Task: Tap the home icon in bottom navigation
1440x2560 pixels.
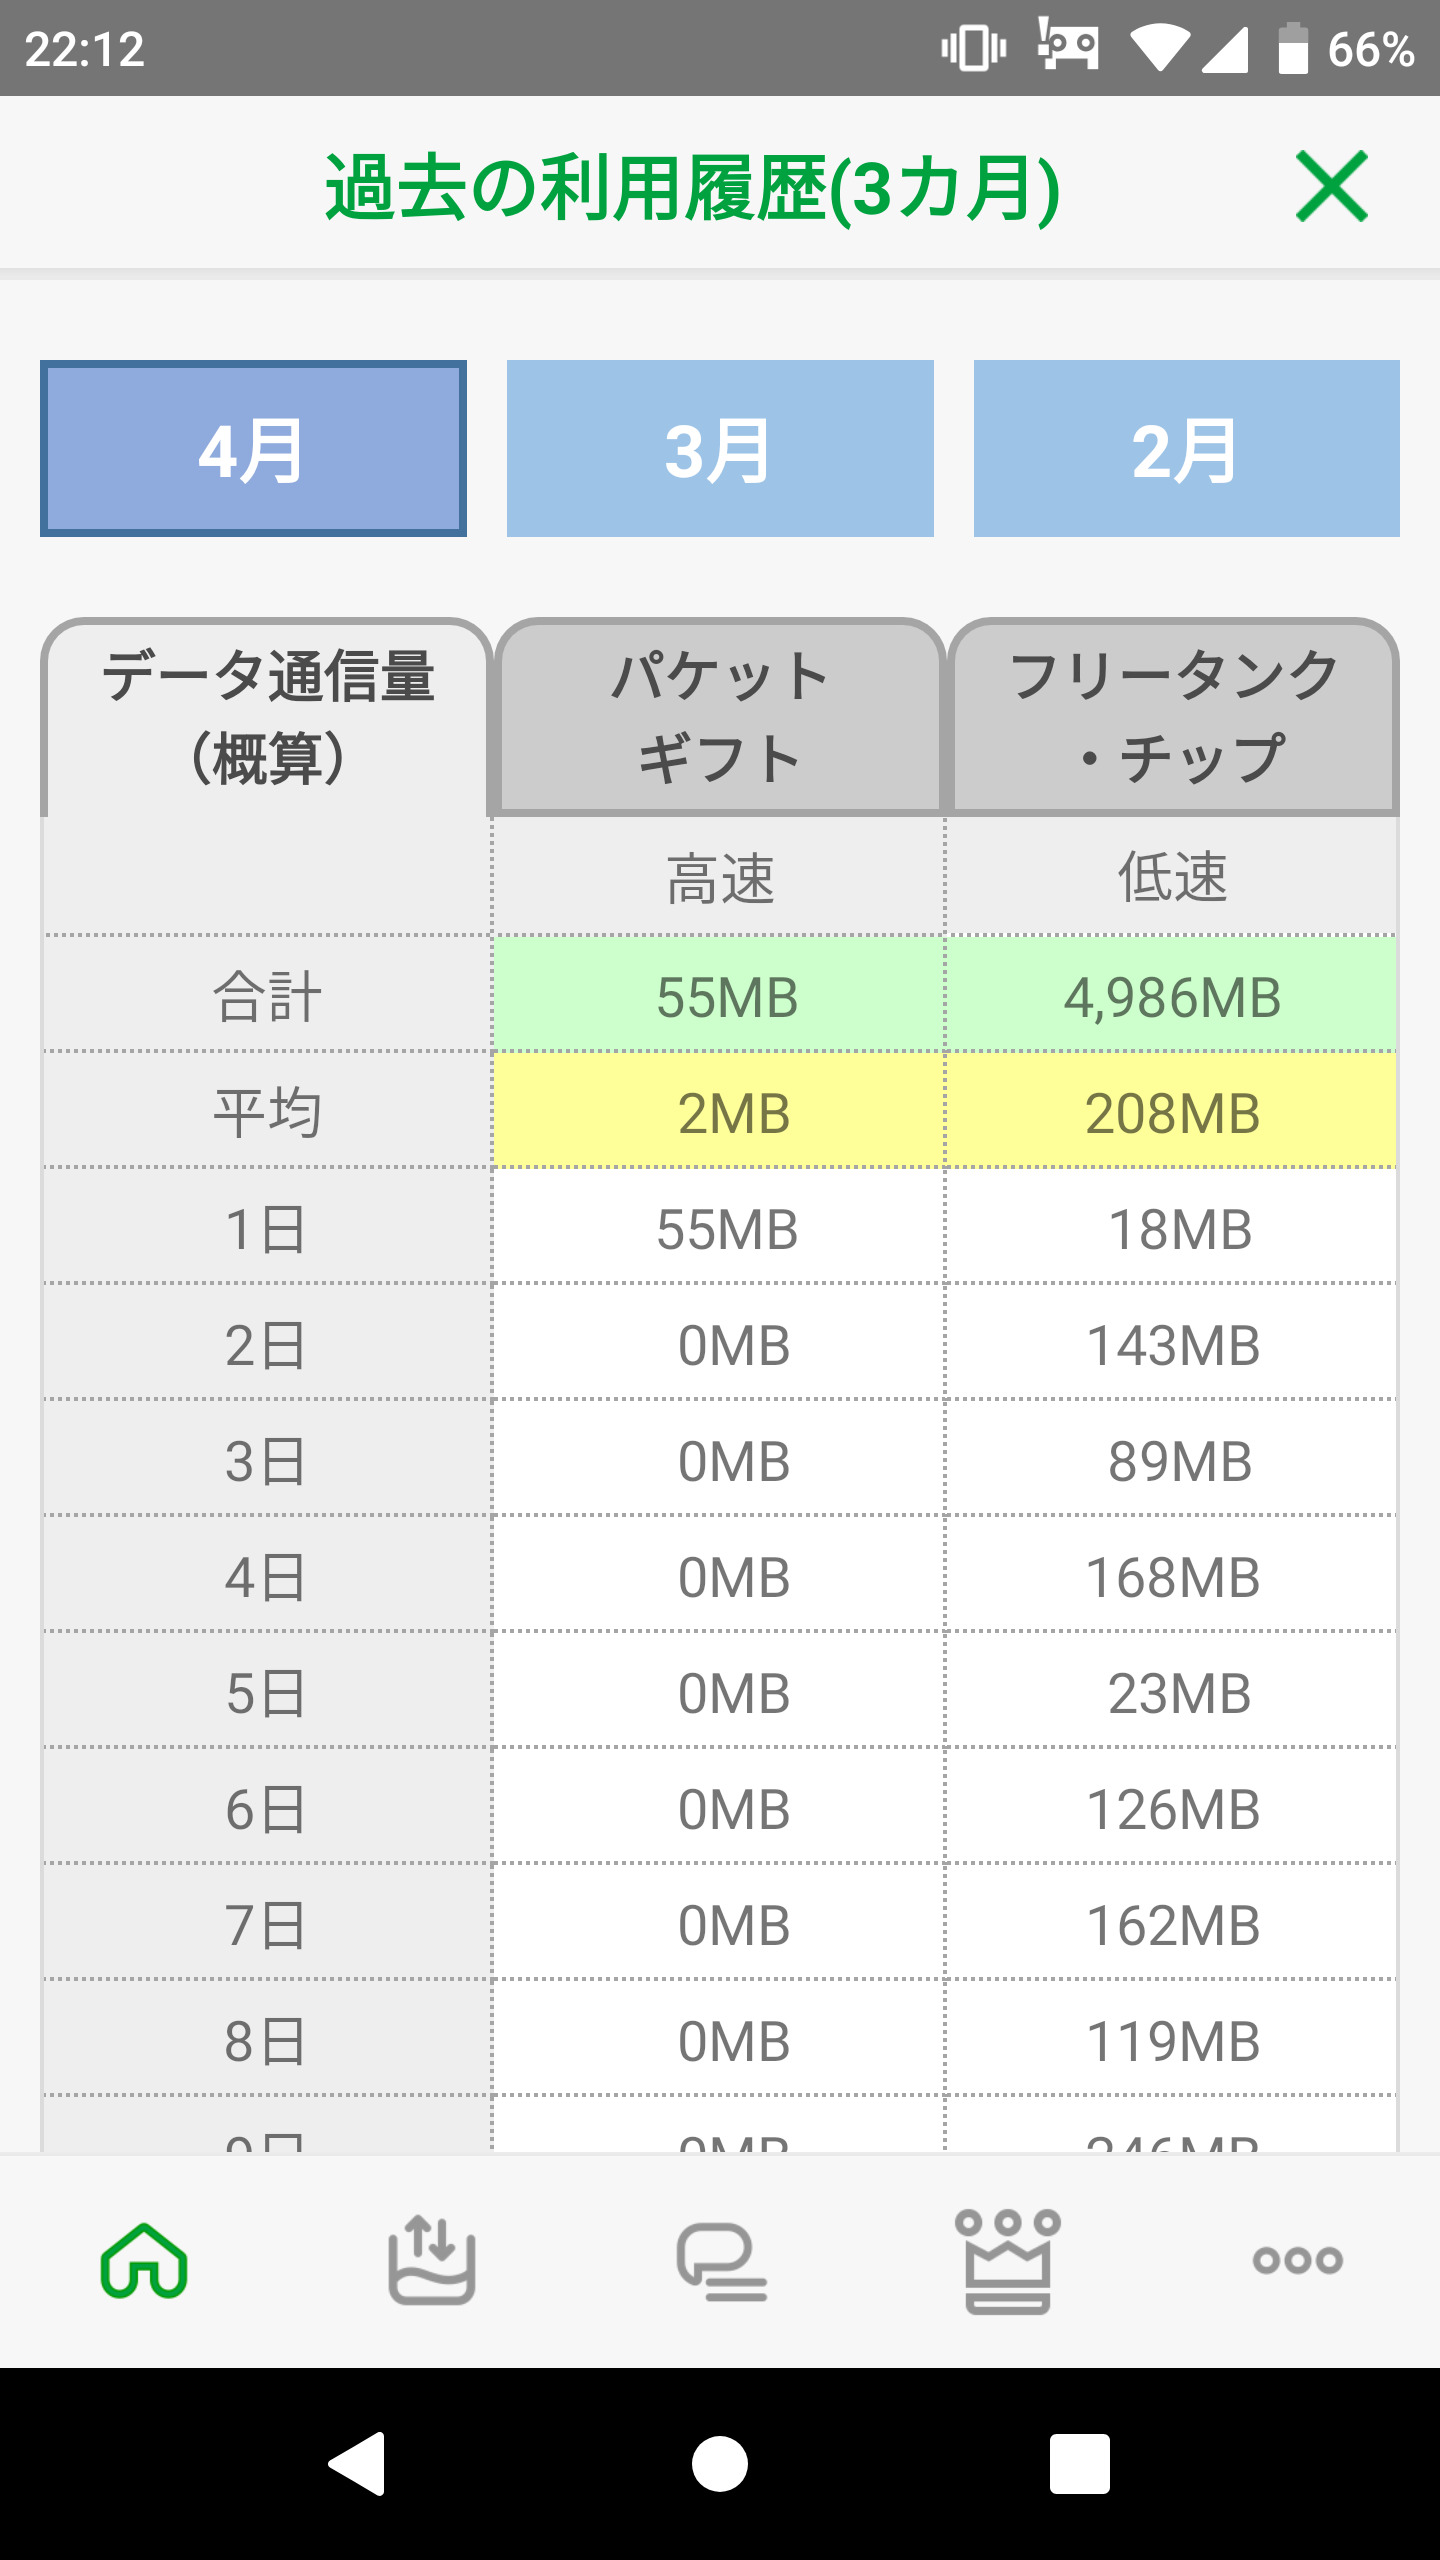Action: (144, 2260)
